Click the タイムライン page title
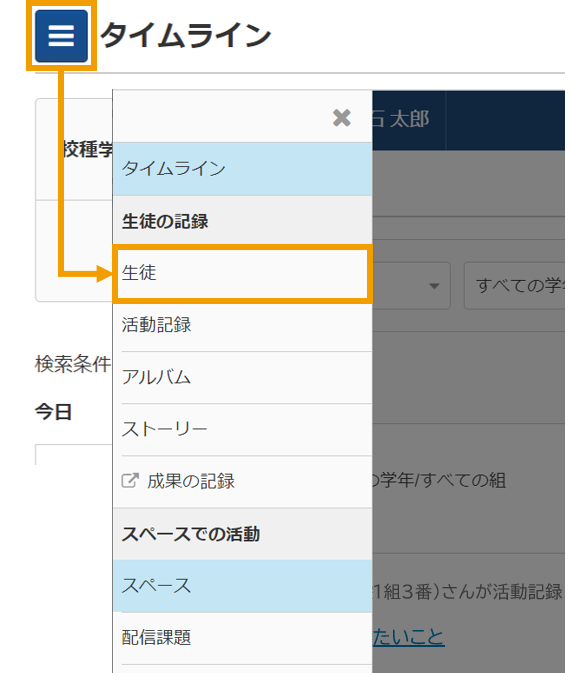Image resolution: width=573 pixels, height=673 pixels. pos(185,35)
